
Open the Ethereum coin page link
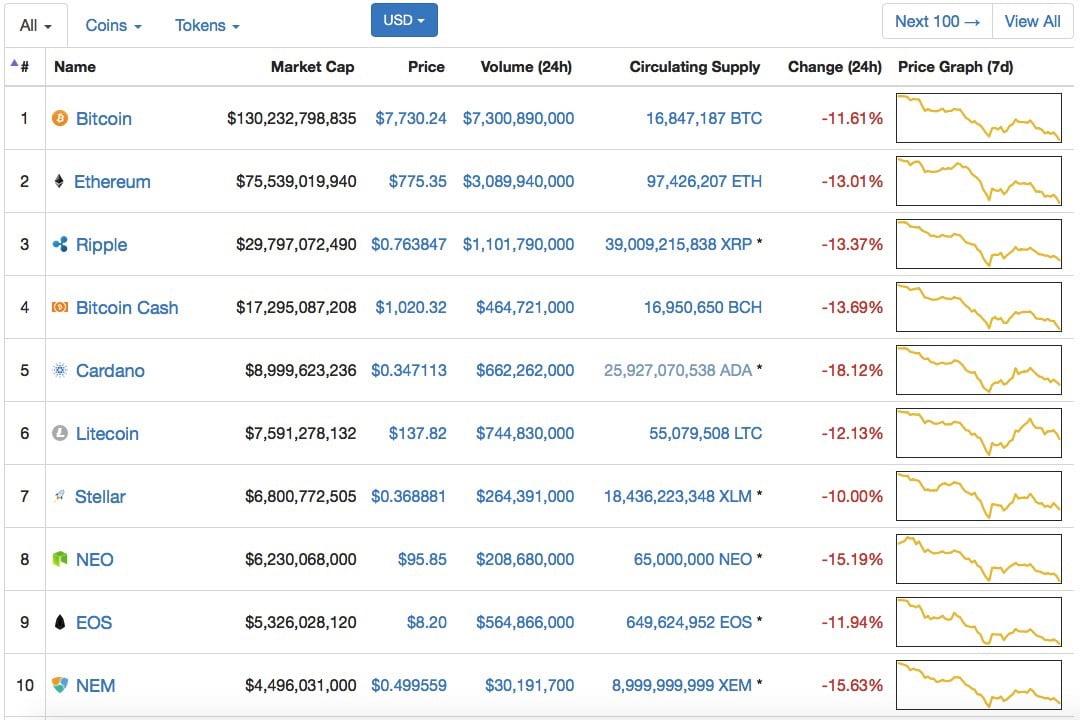click(112, 182)
